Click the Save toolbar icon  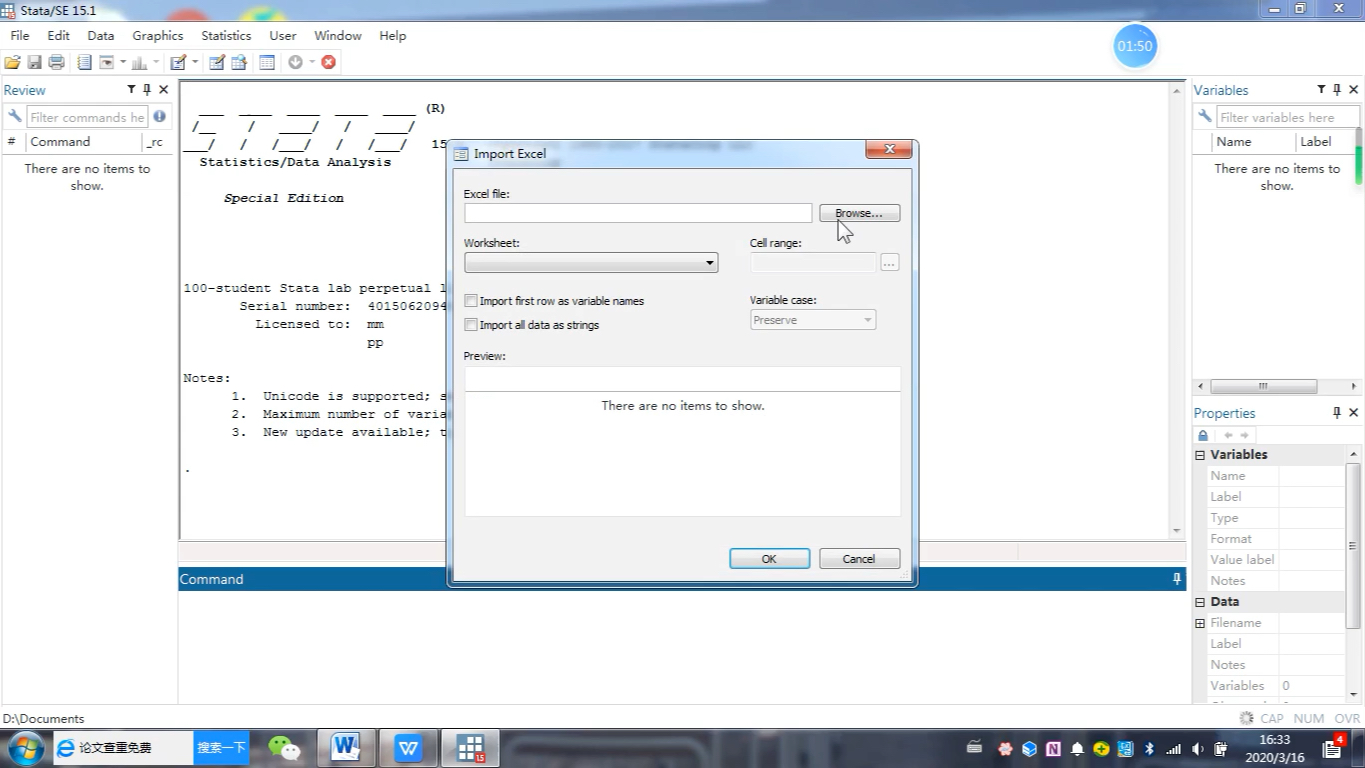point(34,62)
